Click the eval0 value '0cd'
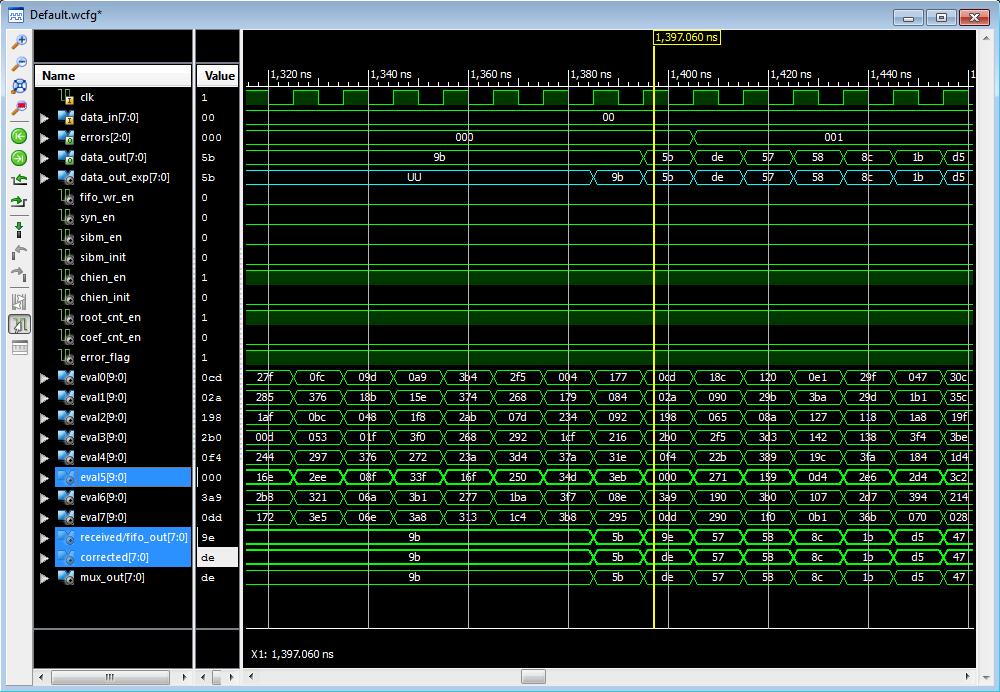Screen dimensions: 1000x692 point(212,378)
